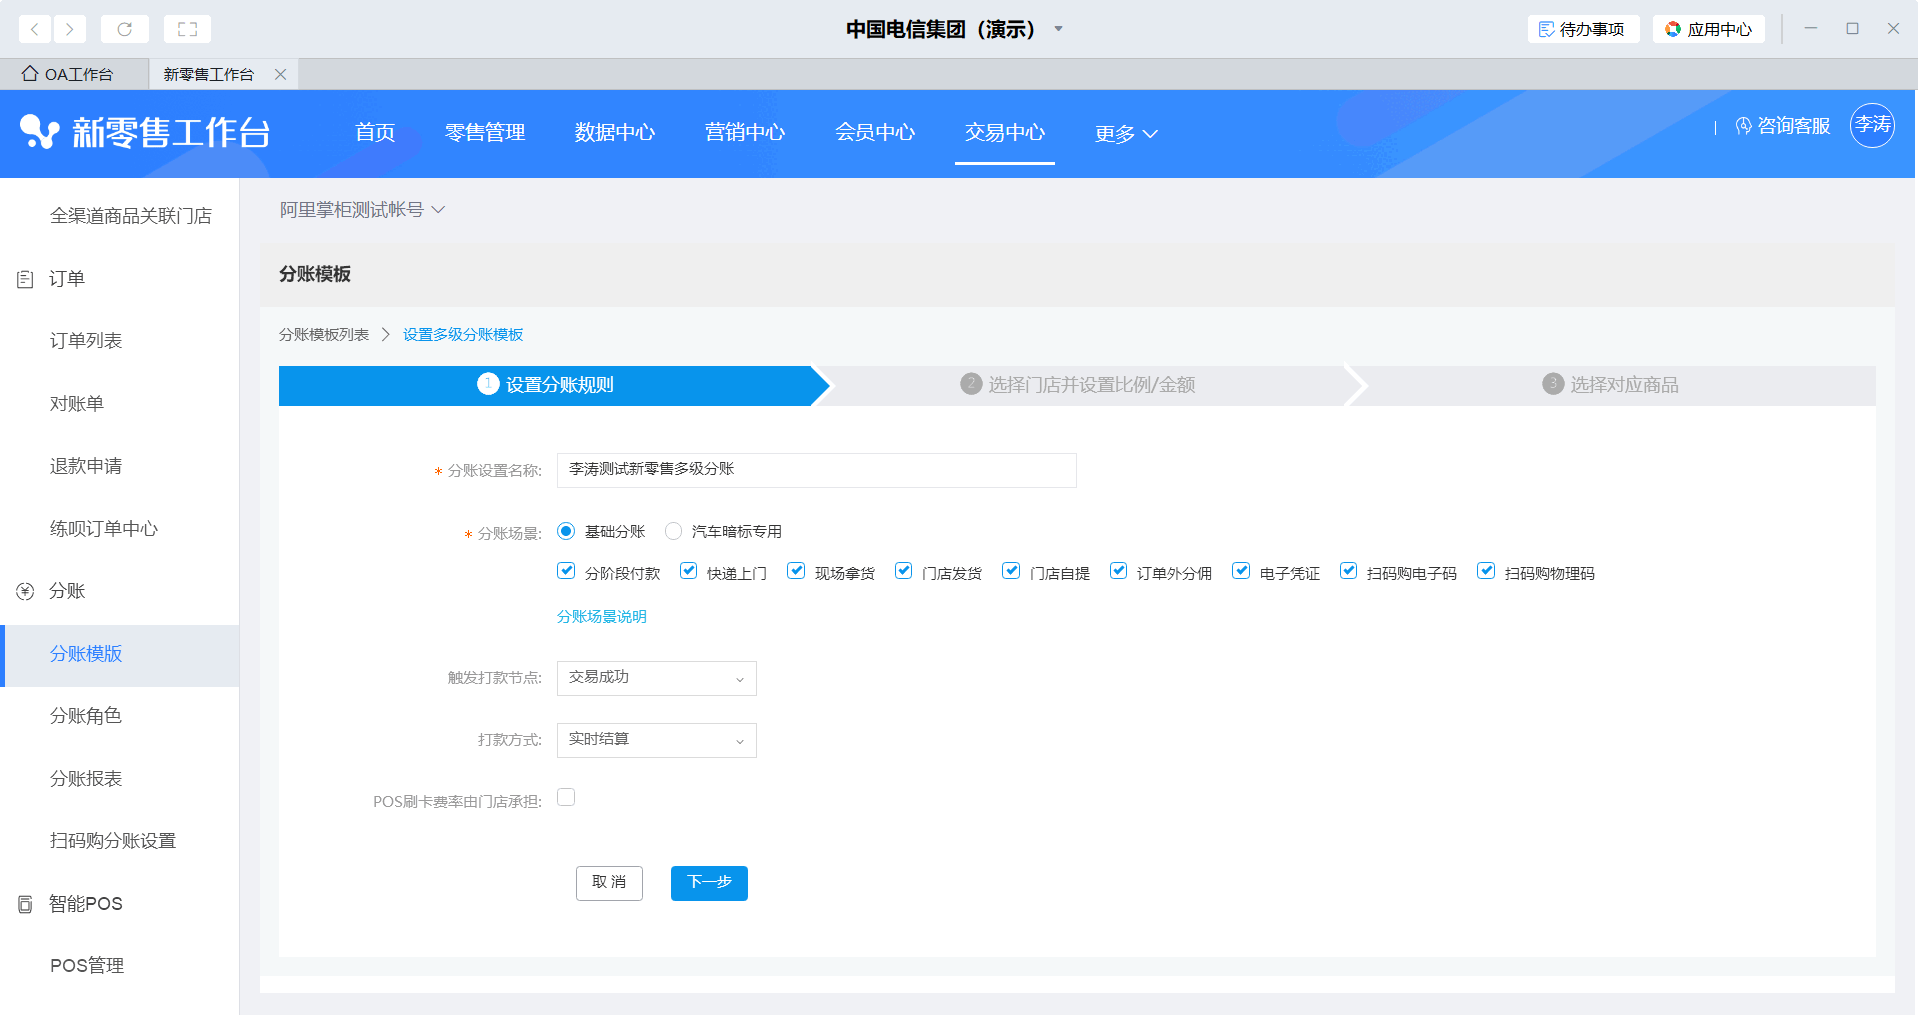
Task: Click step 3 选择对应商品
Action: pos(1610,385)
